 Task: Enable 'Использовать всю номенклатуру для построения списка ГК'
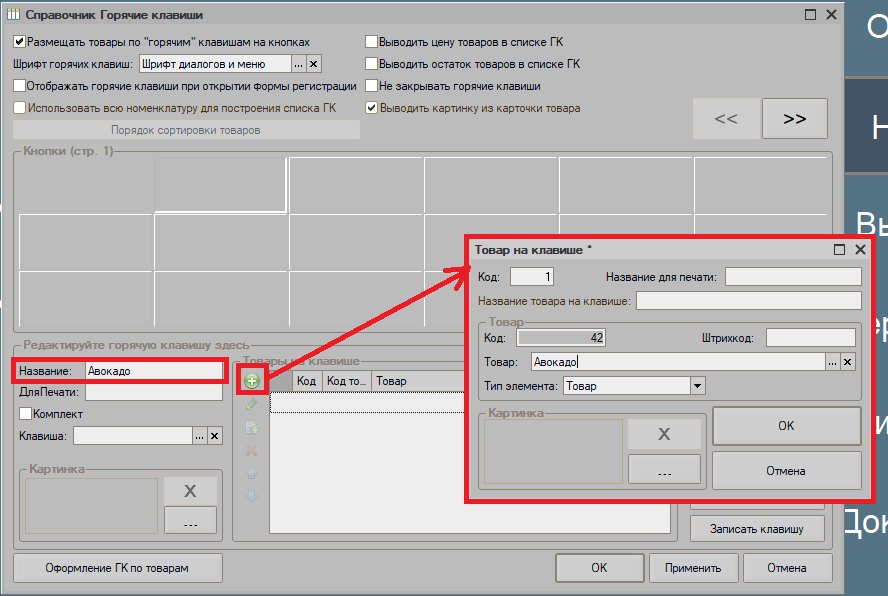[x=19, y=108]
